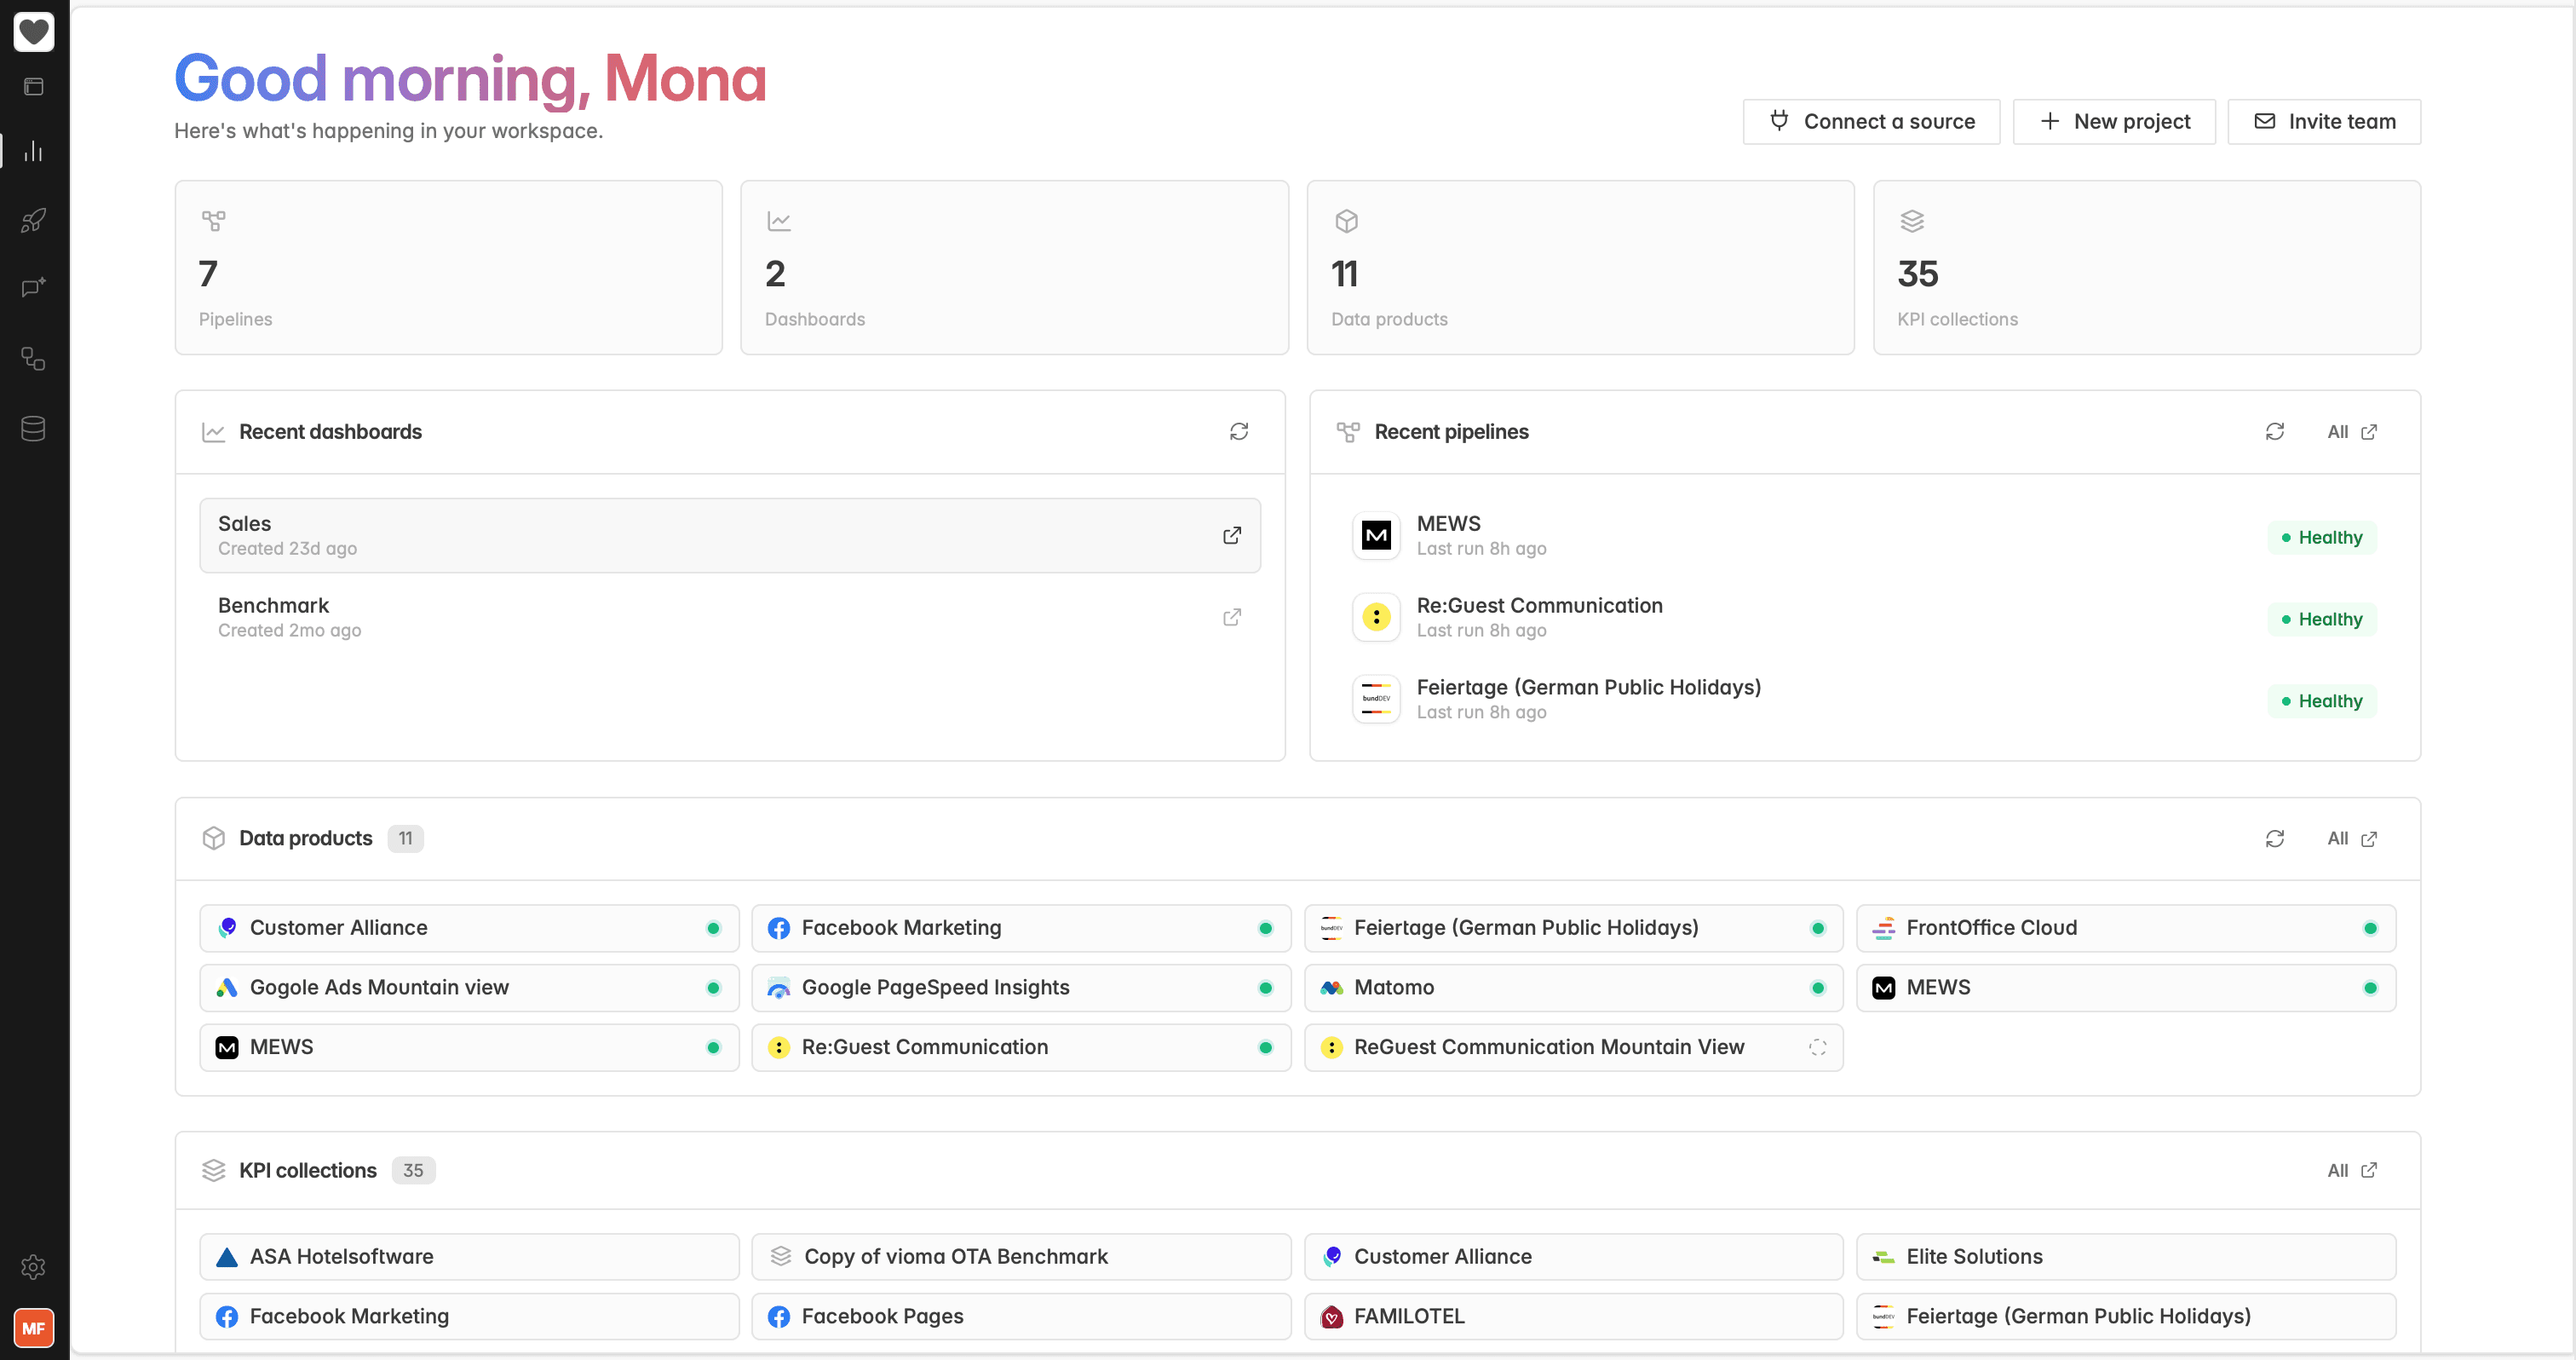Open the bar chart dashboards sidebar icon
2576x1360 pixels.
(x=34, y=151)
